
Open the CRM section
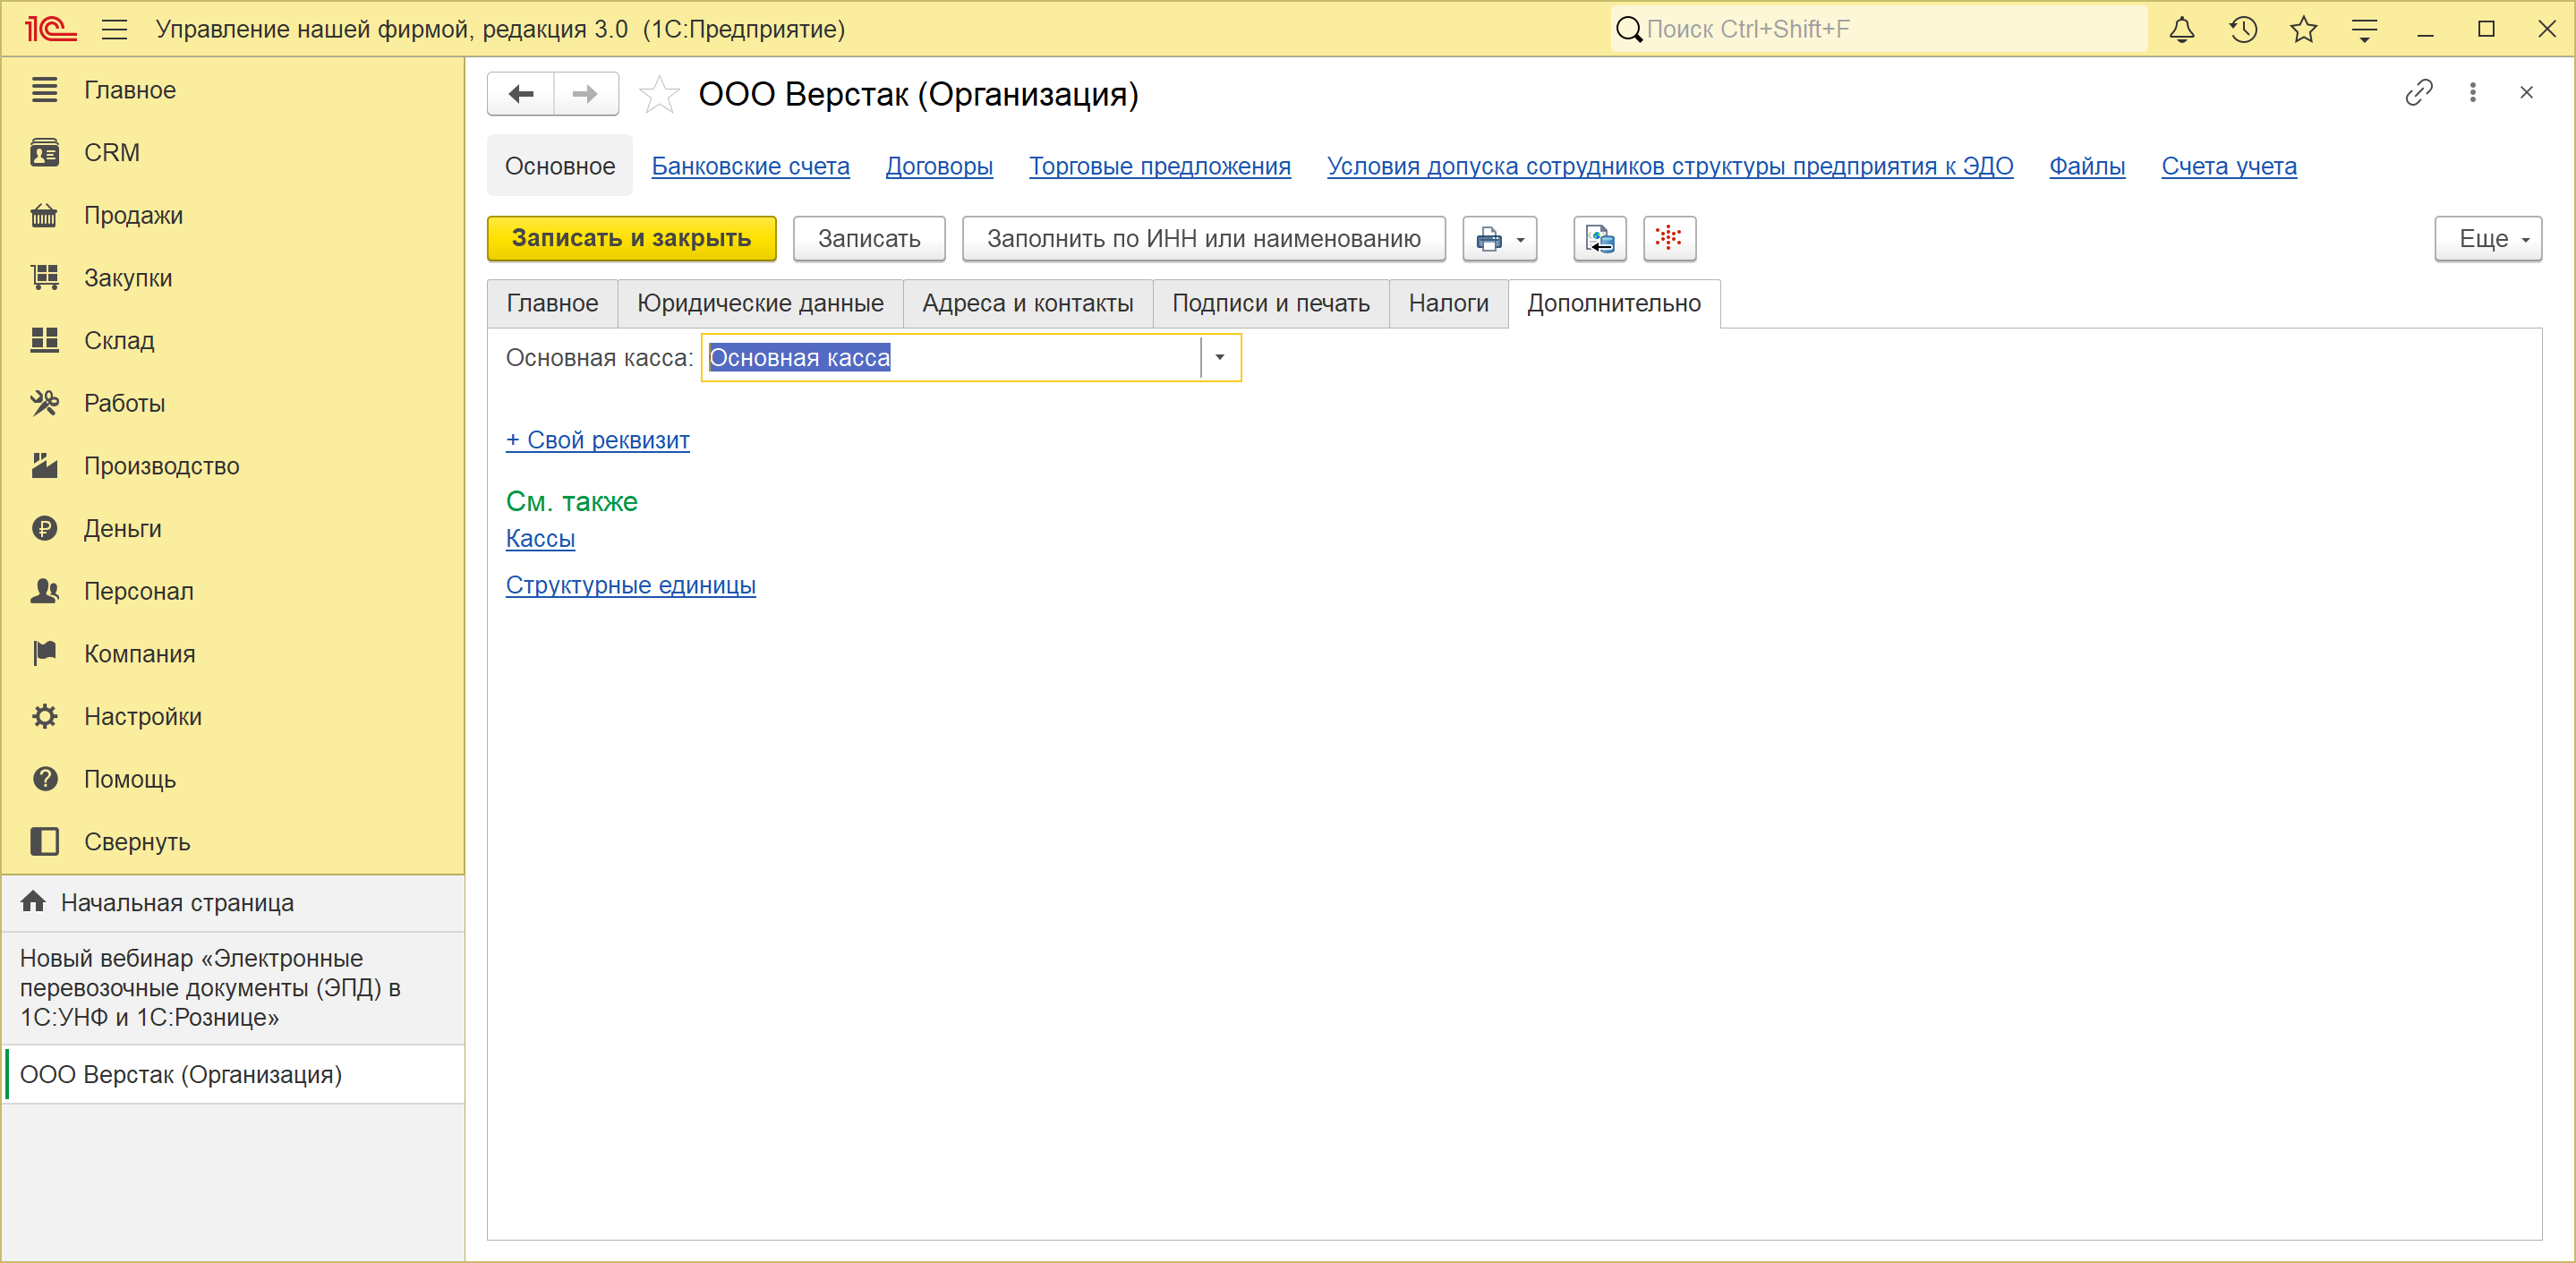pos(232,153)
